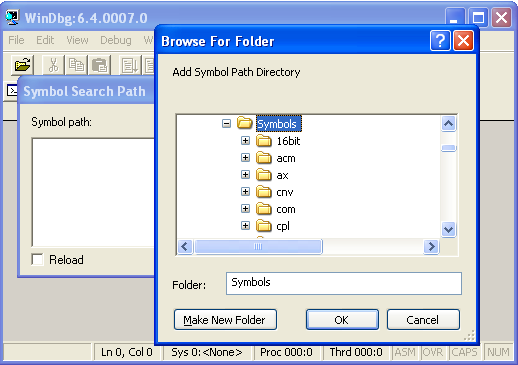Click folder tree scroll left arrow
Image resolution: width=518 pixels, height=365 pixels.
pos(185,247)
